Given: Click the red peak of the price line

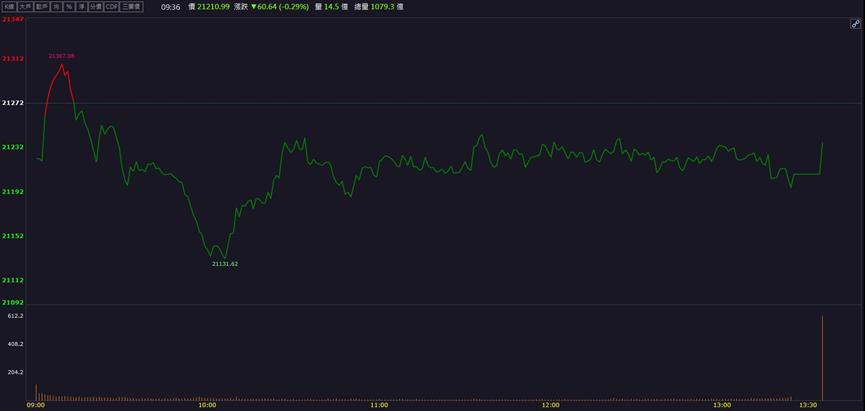Looking at the screenshot, I should tap(62, 65).
